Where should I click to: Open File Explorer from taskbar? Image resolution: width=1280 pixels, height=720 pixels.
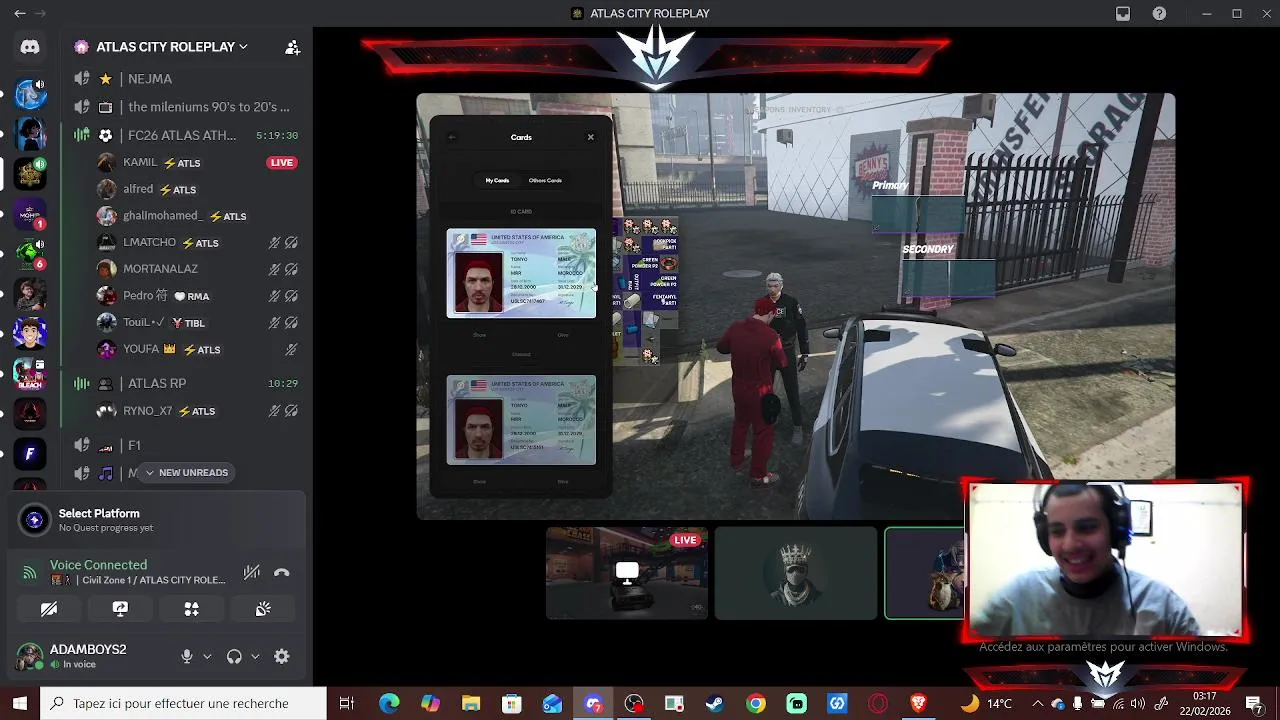[471, 703]
